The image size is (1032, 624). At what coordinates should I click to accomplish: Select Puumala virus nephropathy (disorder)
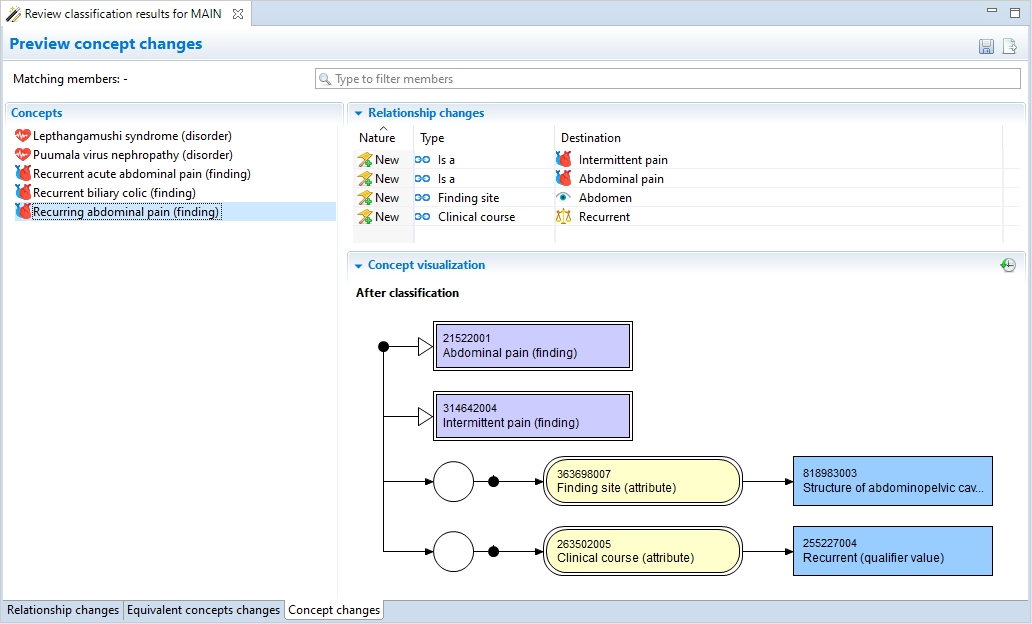132,155
